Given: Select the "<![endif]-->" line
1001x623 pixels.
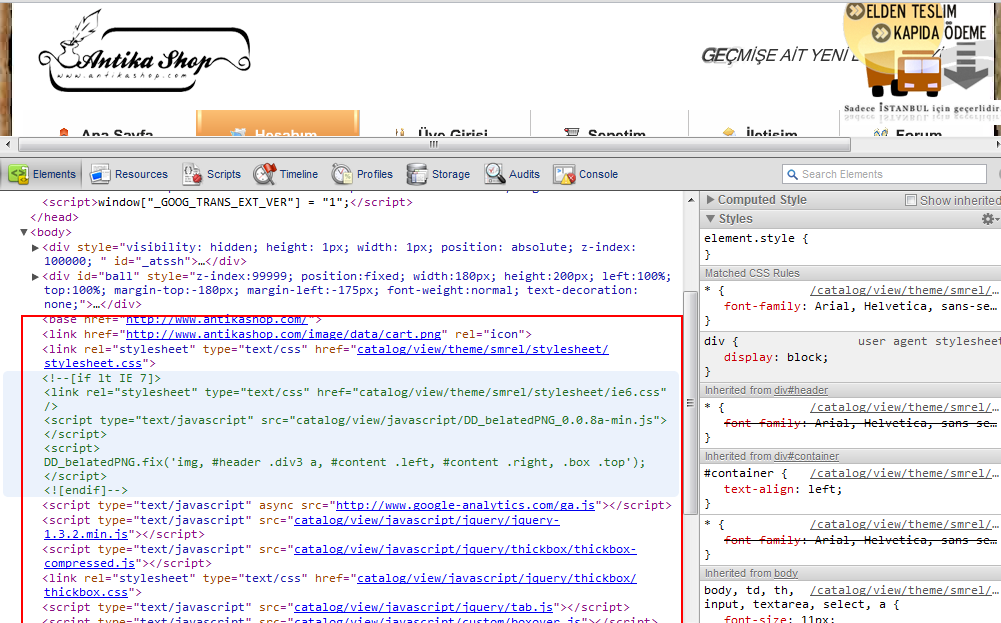Looking at the screenshot, I should (x=86, y=491).
